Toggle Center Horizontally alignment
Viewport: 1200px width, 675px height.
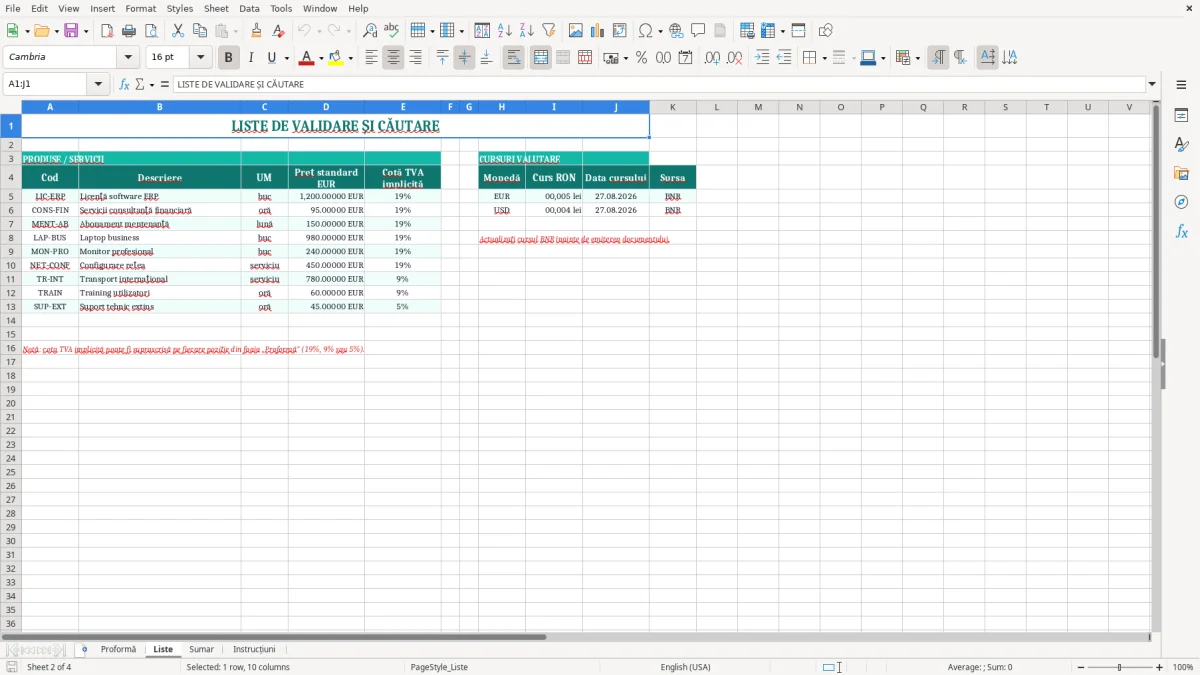coord(394,58)
